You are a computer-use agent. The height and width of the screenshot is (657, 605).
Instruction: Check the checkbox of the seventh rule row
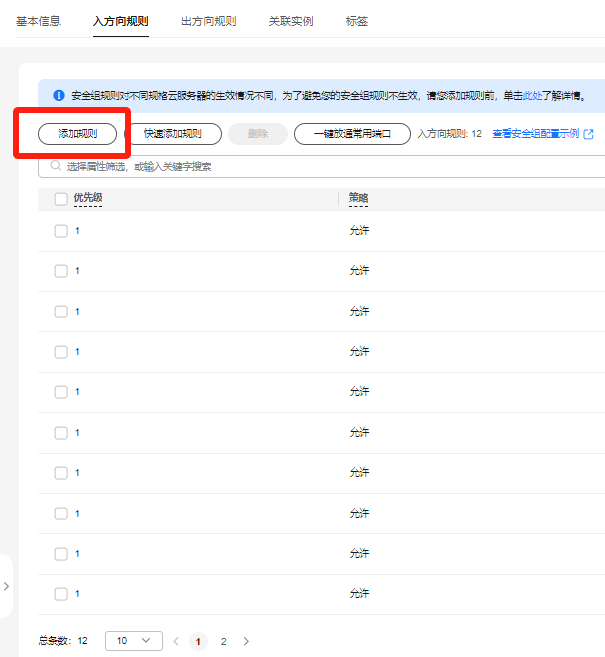click(61, 473)
